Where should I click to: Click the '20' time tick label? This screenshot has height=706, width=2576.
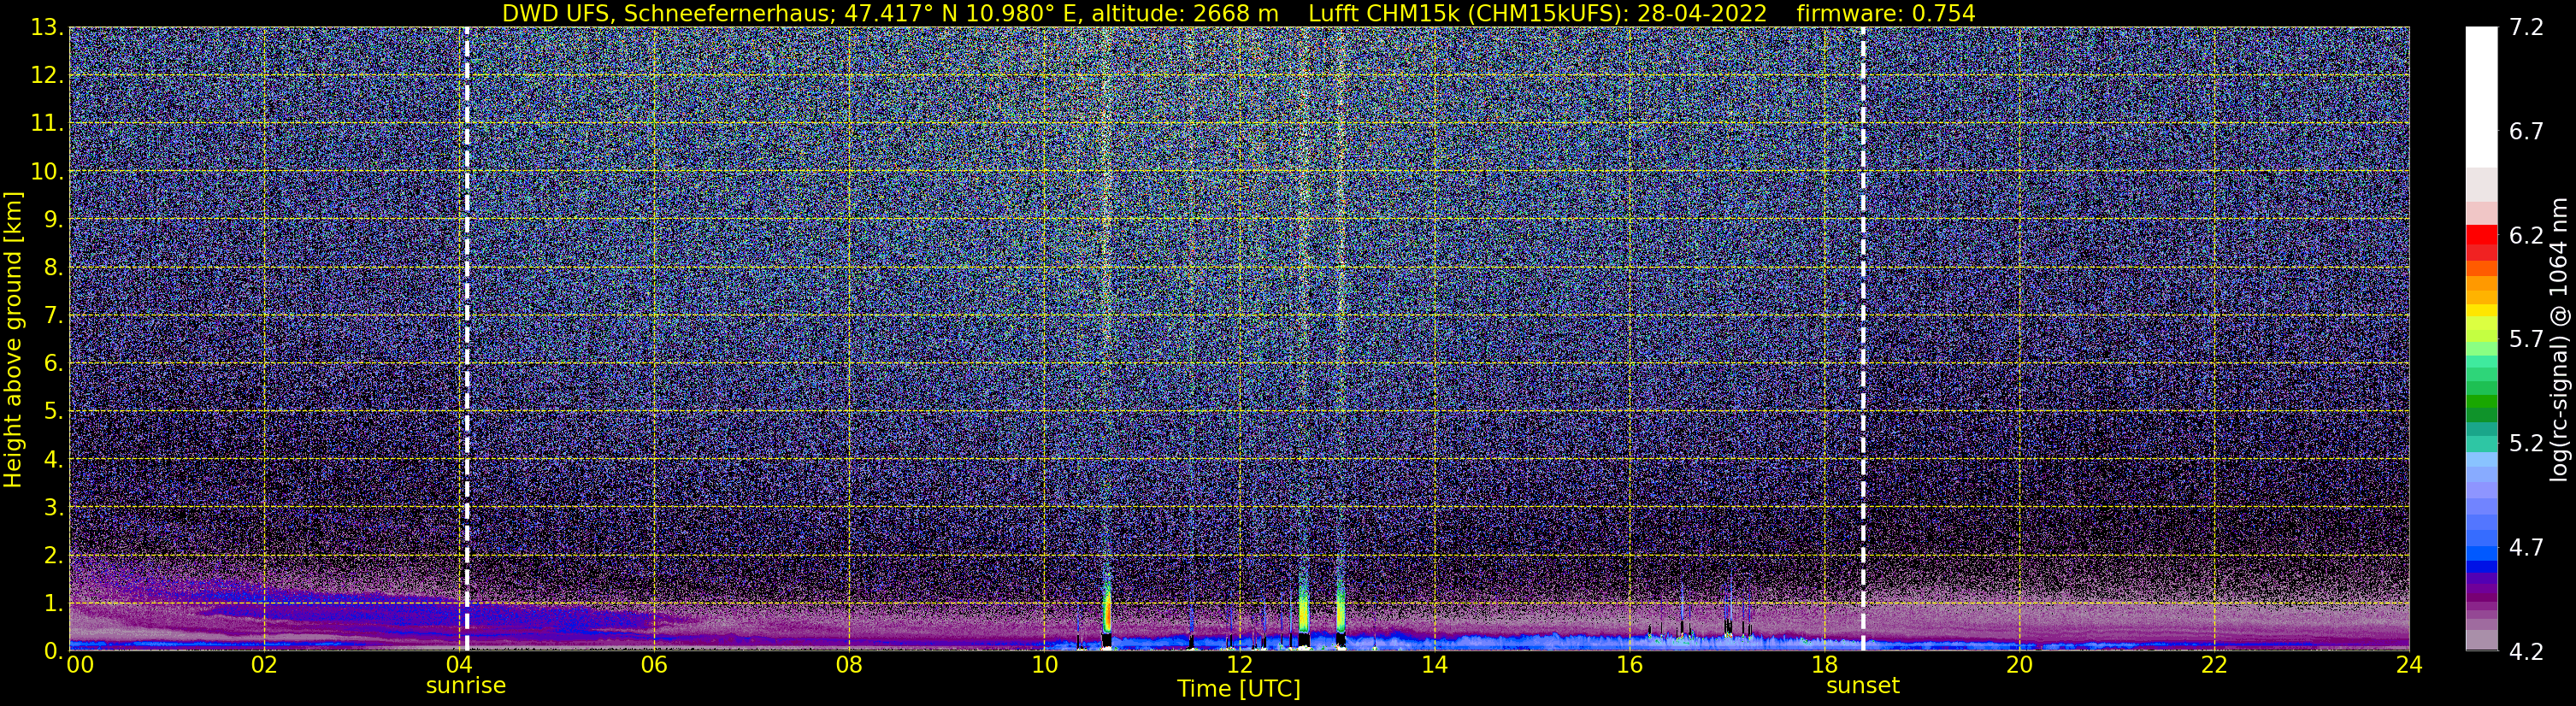click(2019, 665)
